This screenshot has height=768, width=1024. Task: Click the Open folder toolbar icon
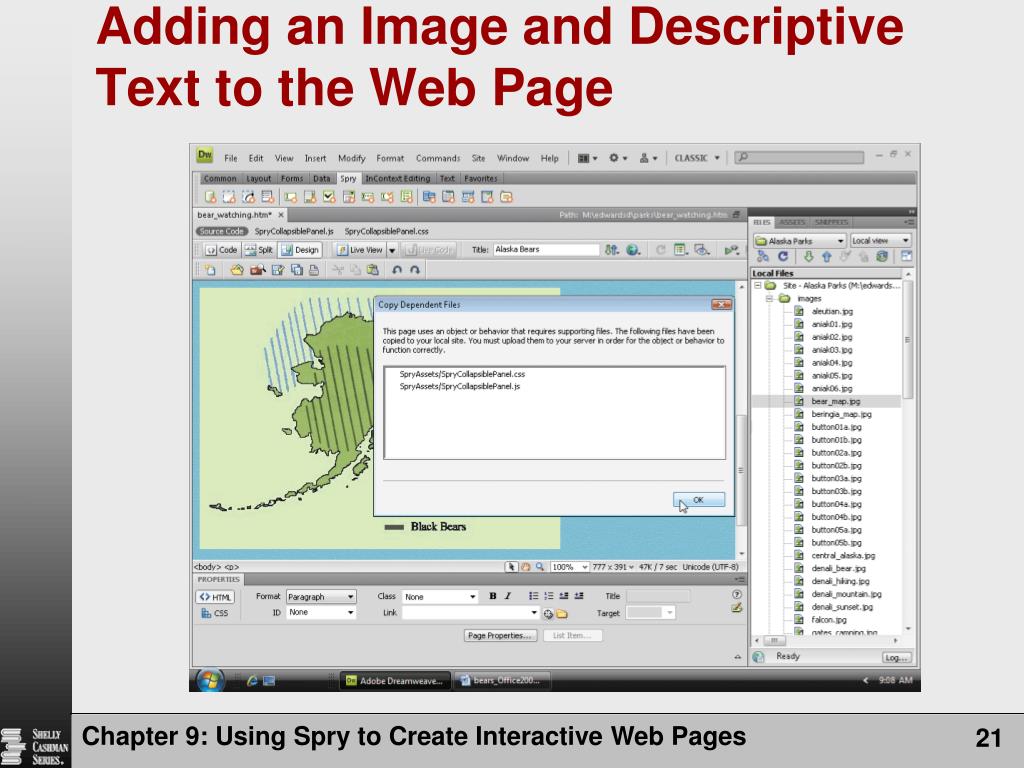coord(236,270)
